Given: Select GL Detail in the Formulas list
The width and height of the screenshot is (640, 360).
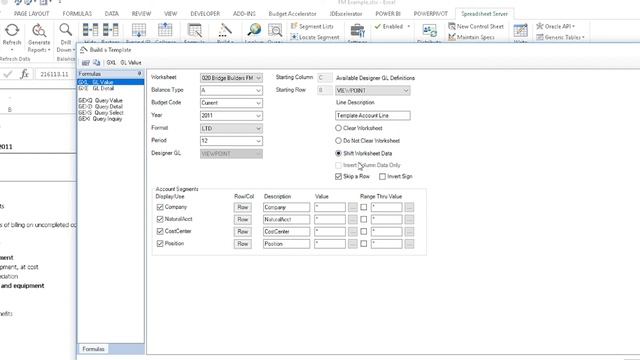Looking at the screenshot, I should pos(96,88).
